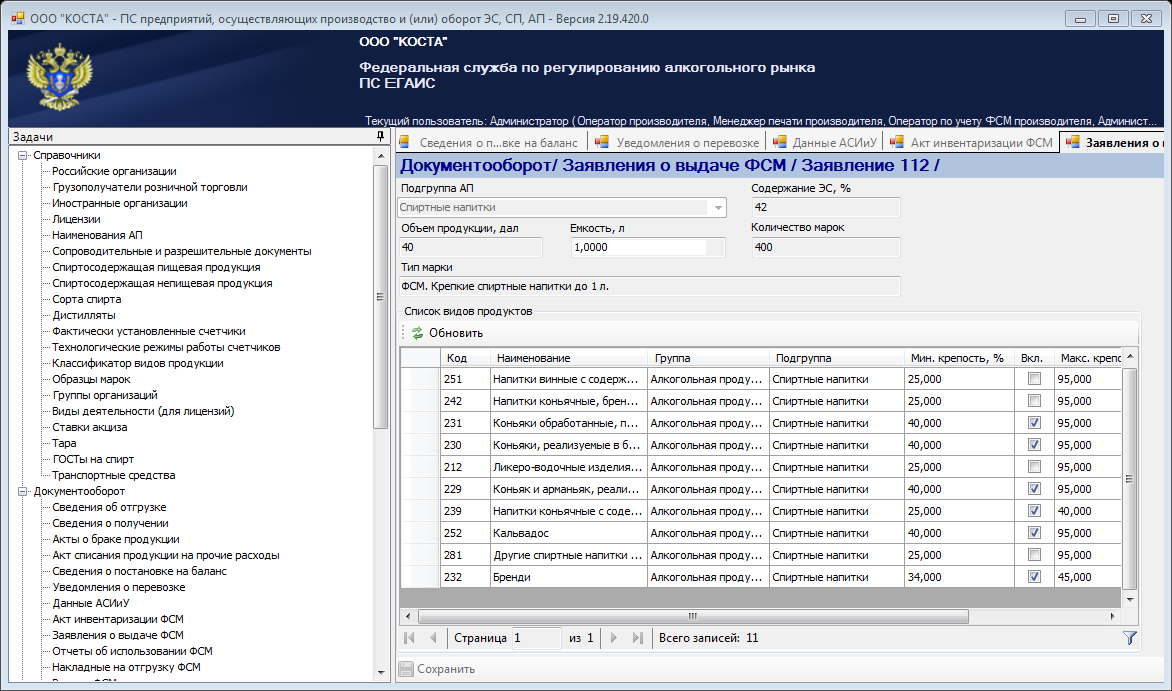Viewport: 1172px width, 691px height.
Task: Open Российские организации in tree
Action: (x=114, y=171)
